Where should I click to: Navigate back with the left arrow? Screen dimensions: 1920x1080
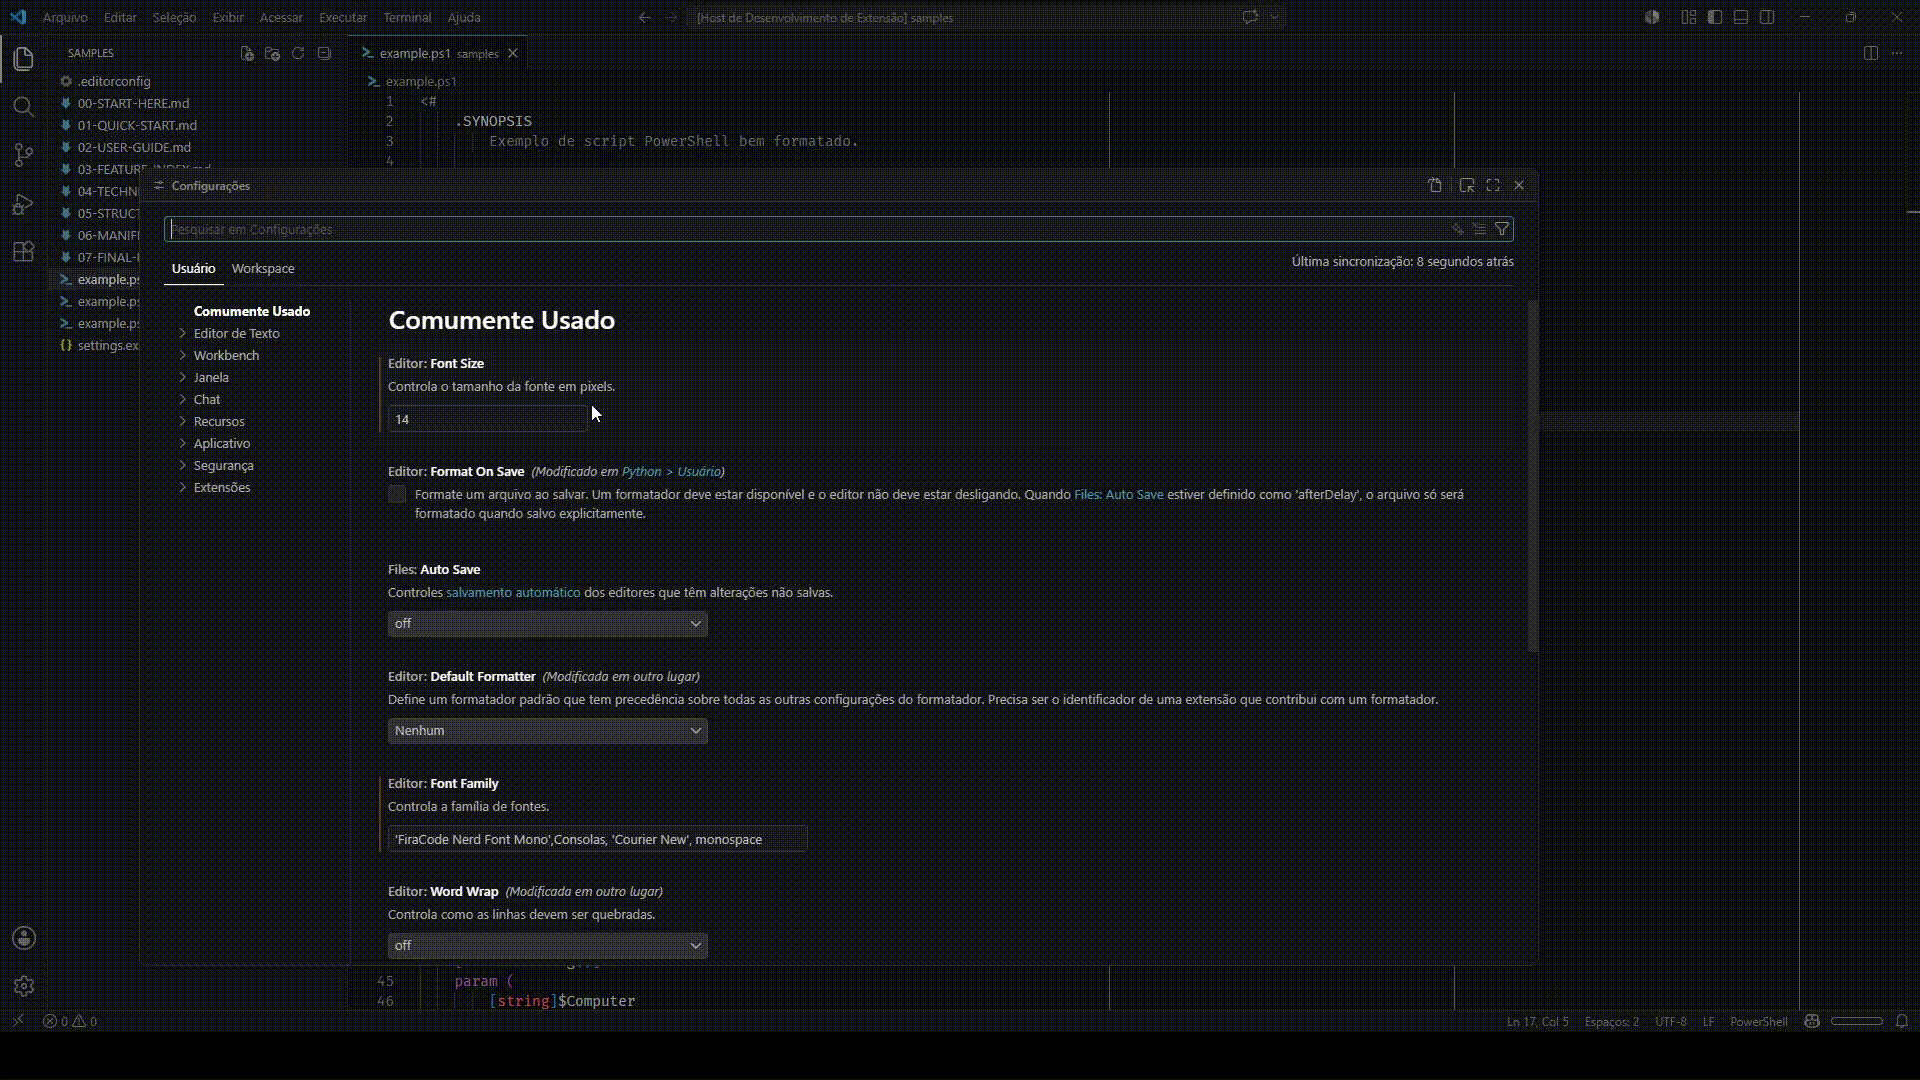click(x=644, y=17)
